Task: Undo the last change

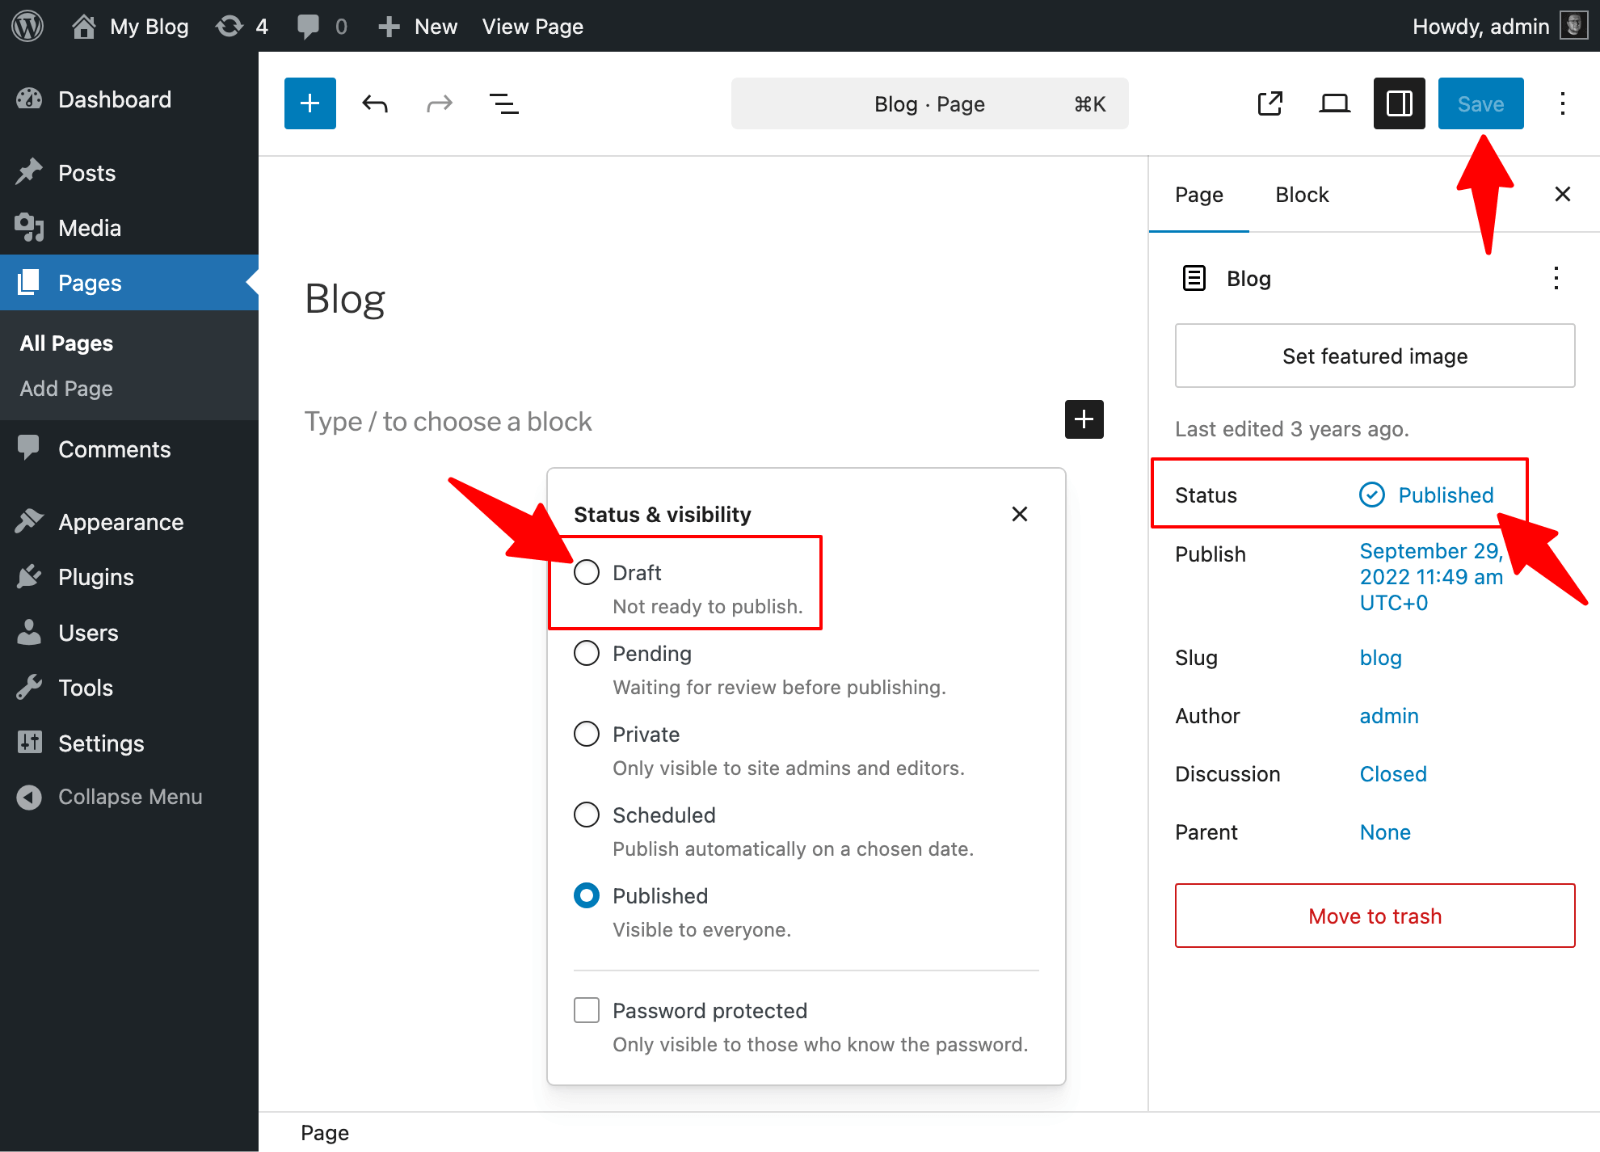Action: (x=375, y=104)
